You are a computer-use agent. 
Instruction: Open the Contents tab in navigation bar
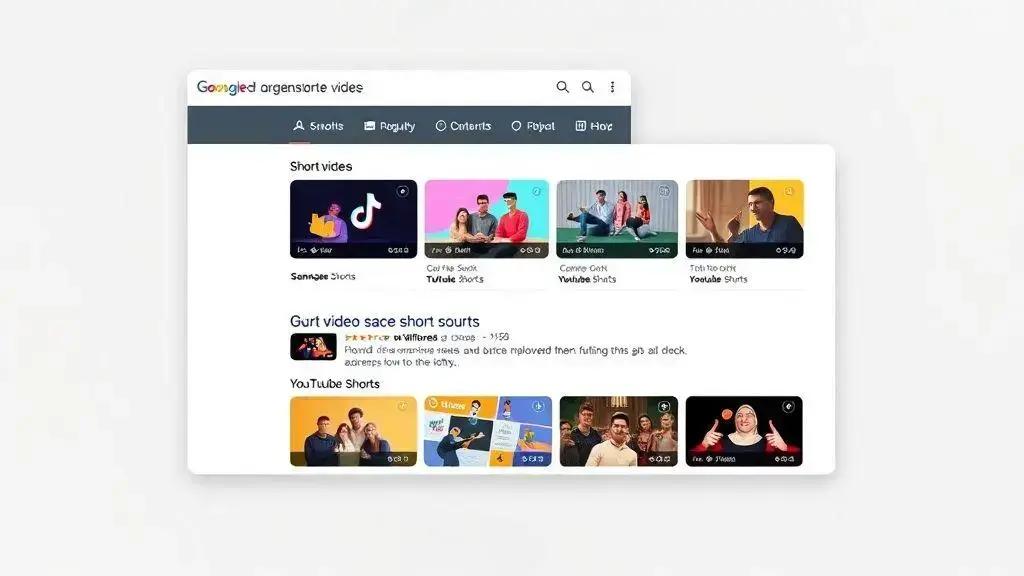click(463, 126)
